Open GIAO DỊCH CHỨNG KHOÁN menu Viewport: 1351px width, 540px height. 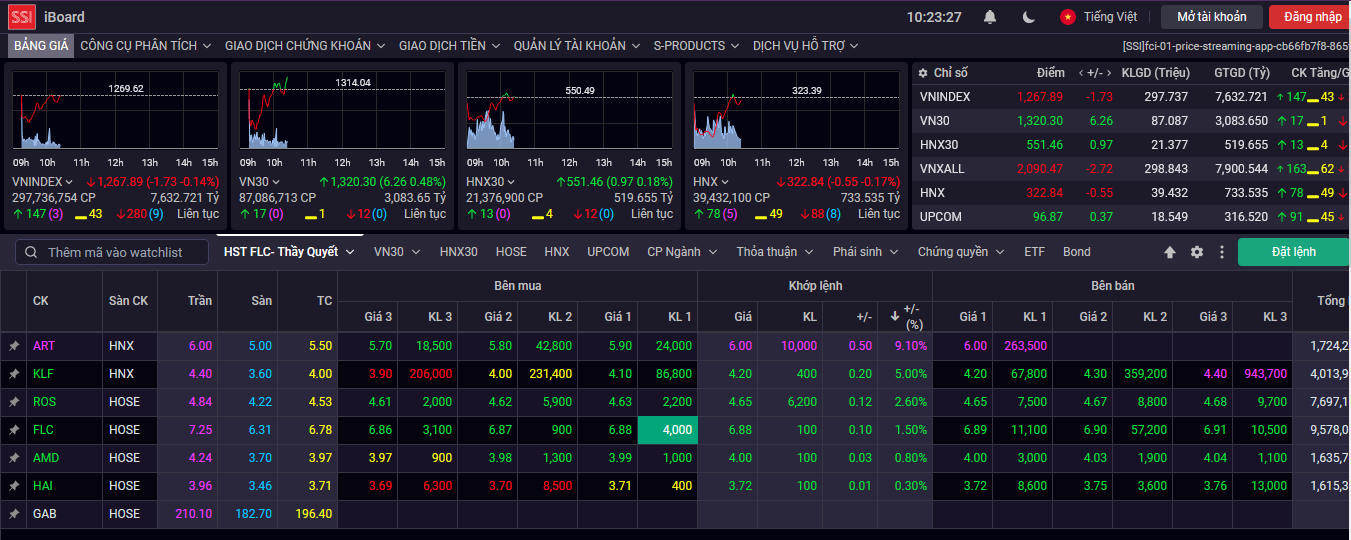pyautogui.click(x=304, y=46)
